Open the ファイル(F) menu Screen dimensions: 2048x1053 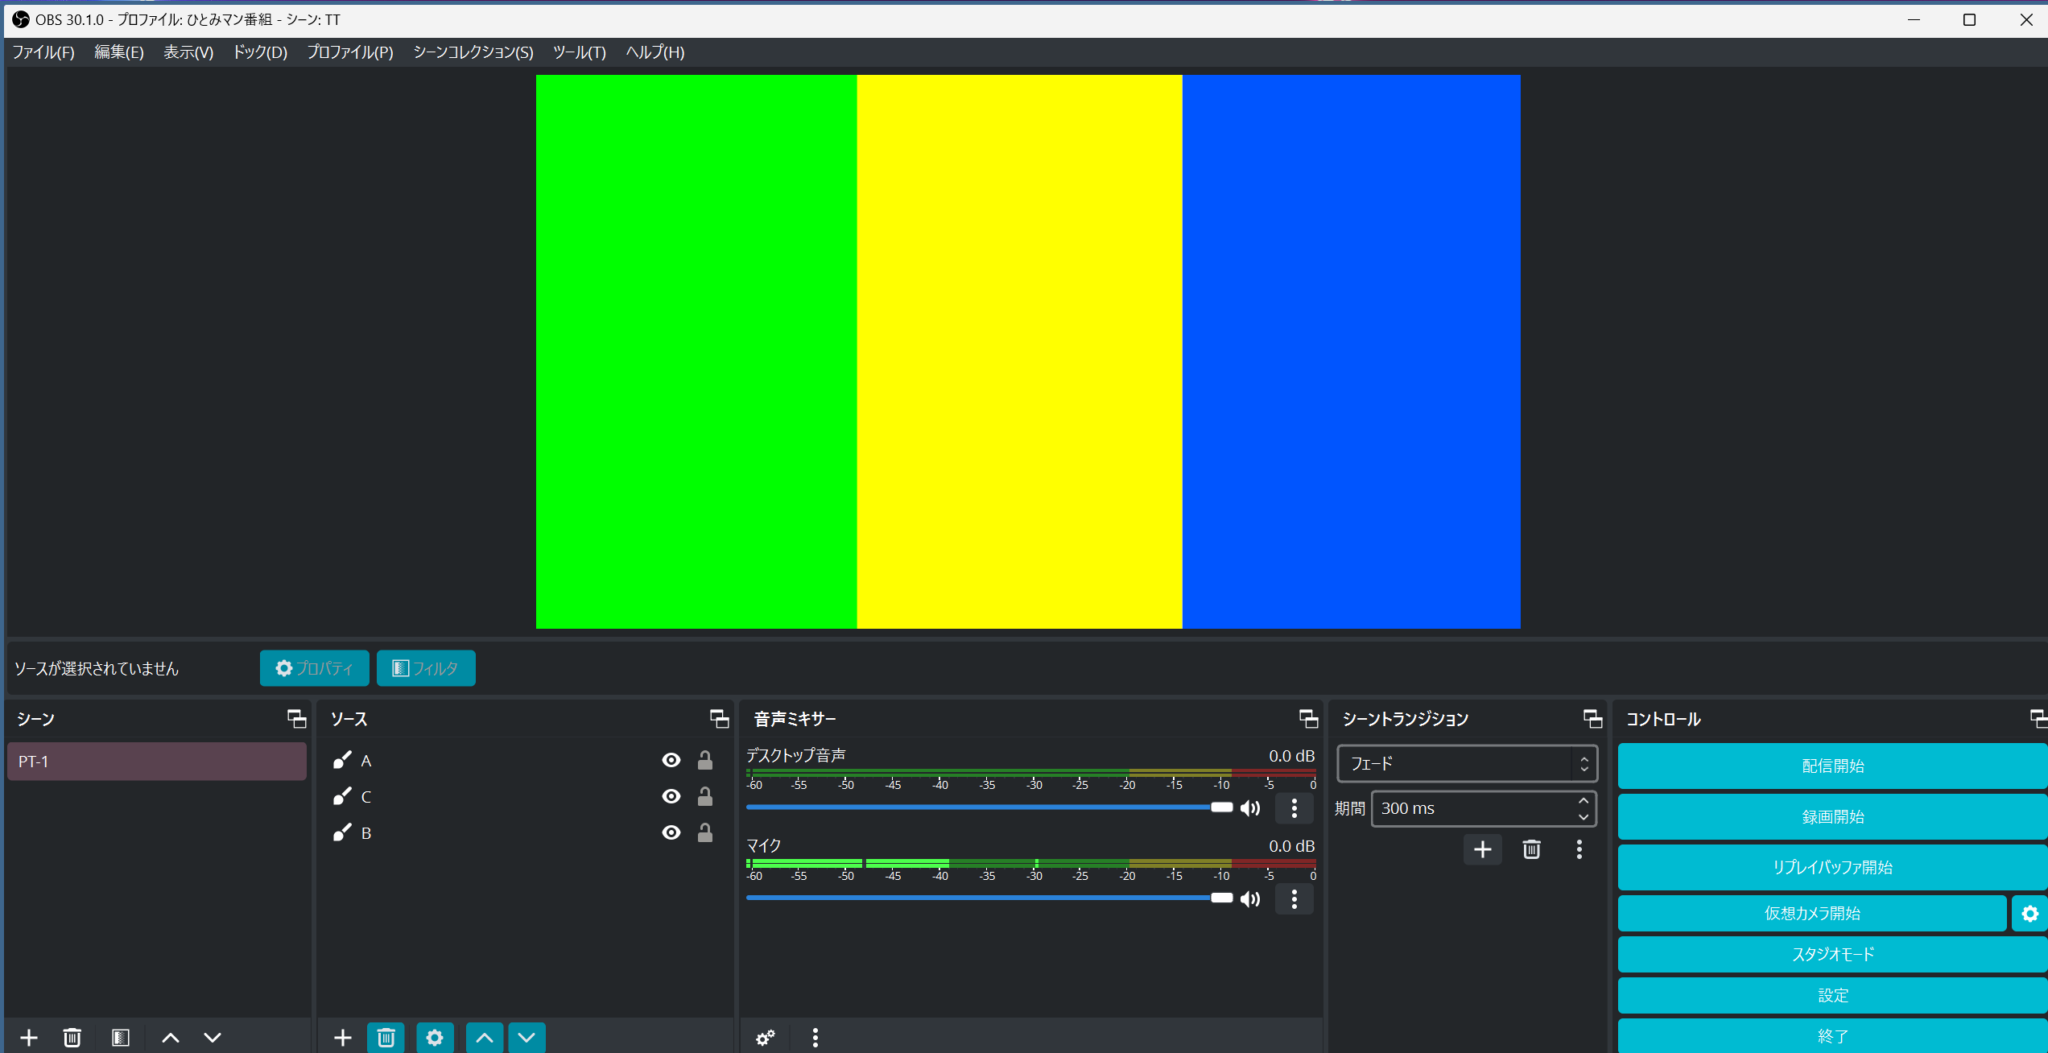pyautogui.click(x=43, y=52)
